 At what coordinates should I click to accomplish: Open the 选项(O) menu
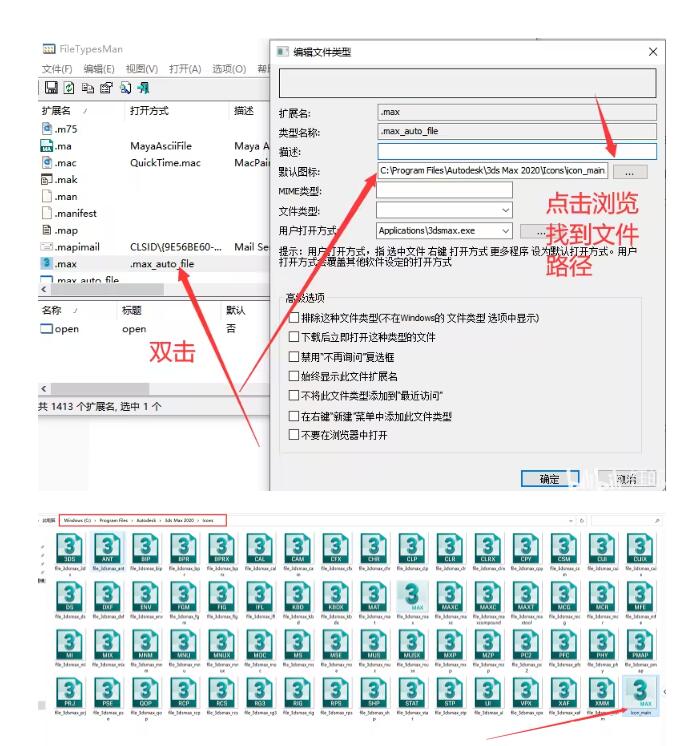229,69
